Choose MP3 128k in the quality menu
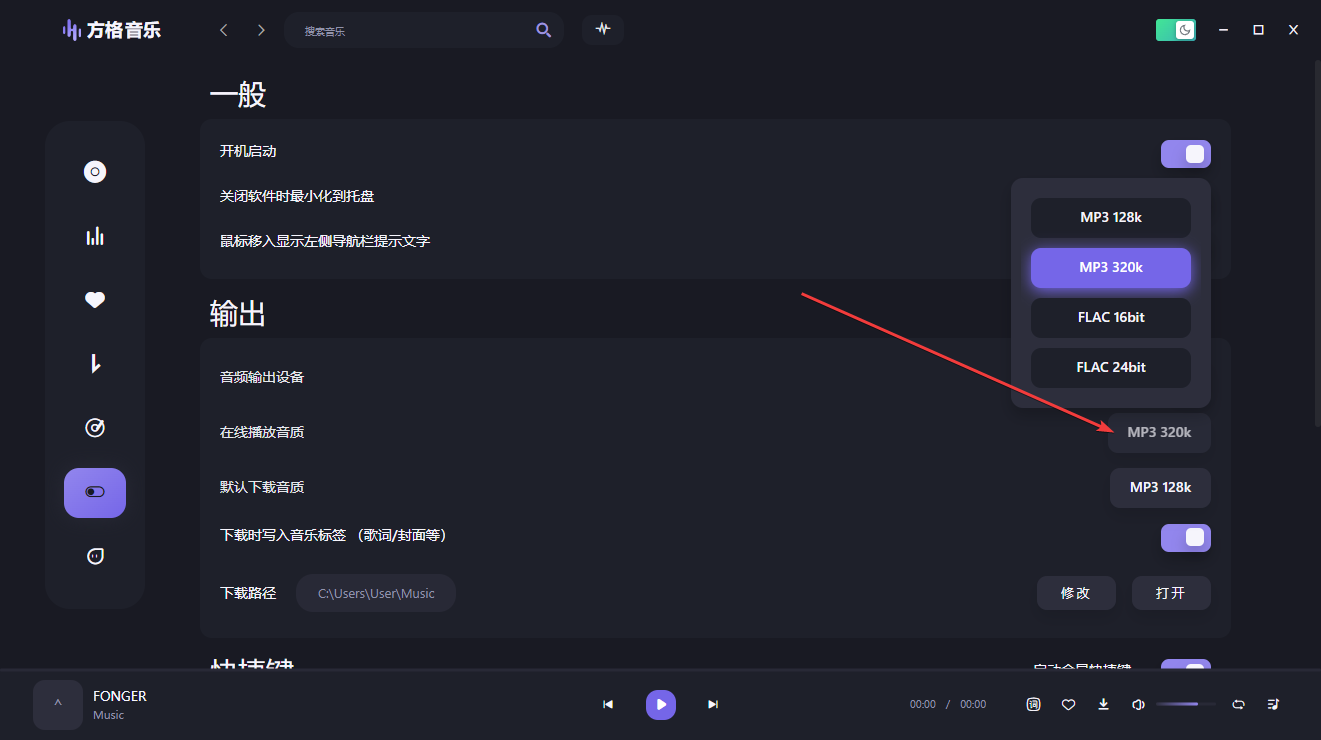1321x740 pixels. click(1110, 217)
